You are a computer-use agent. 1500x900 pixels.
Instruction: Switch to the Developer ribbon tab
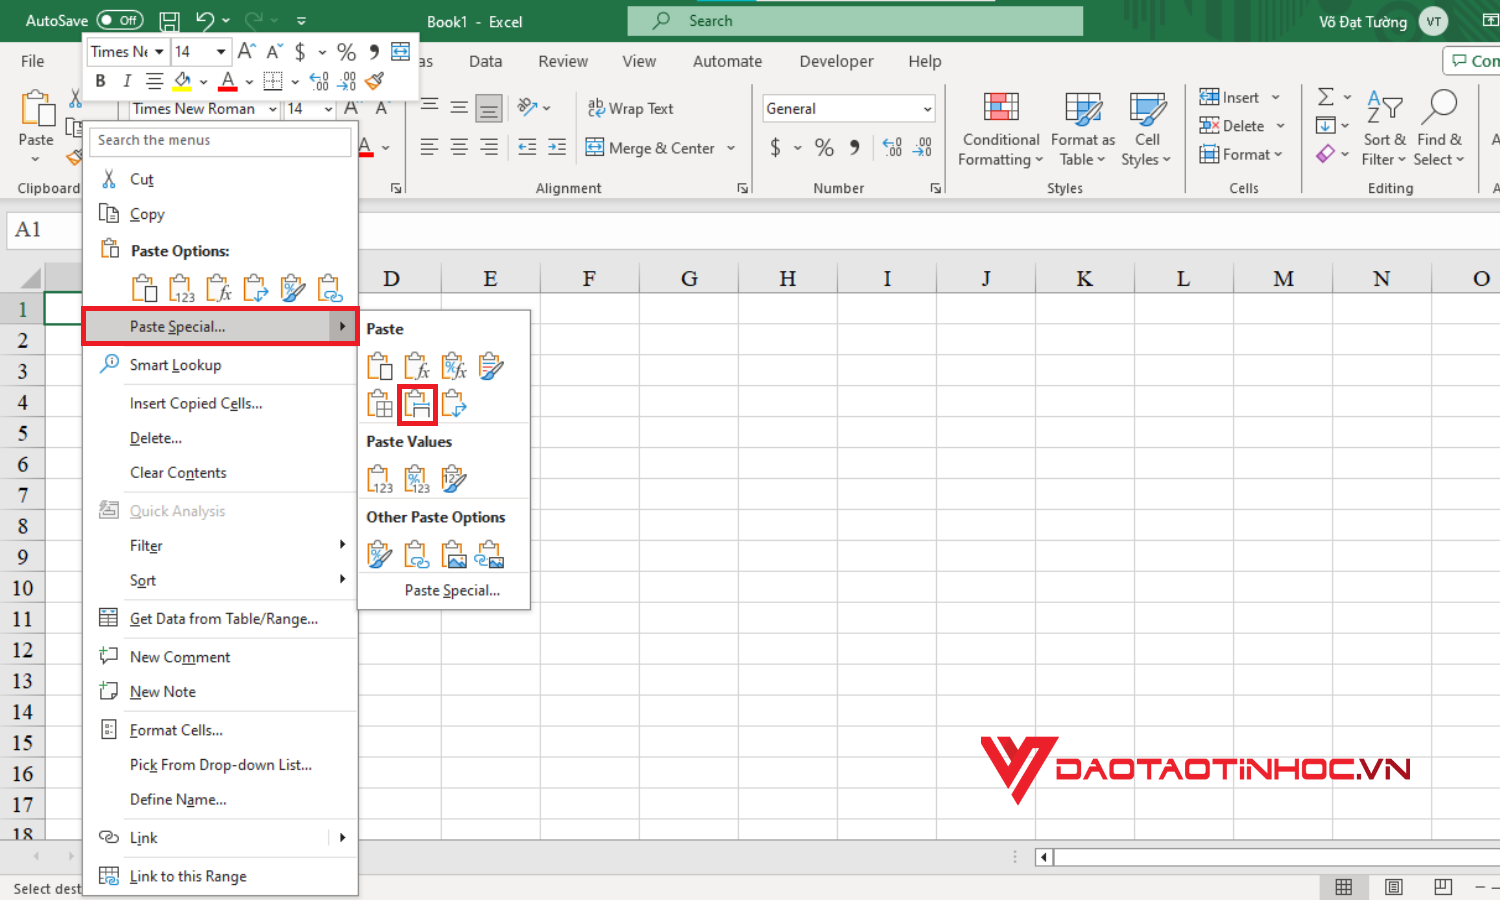pos(836,61)
